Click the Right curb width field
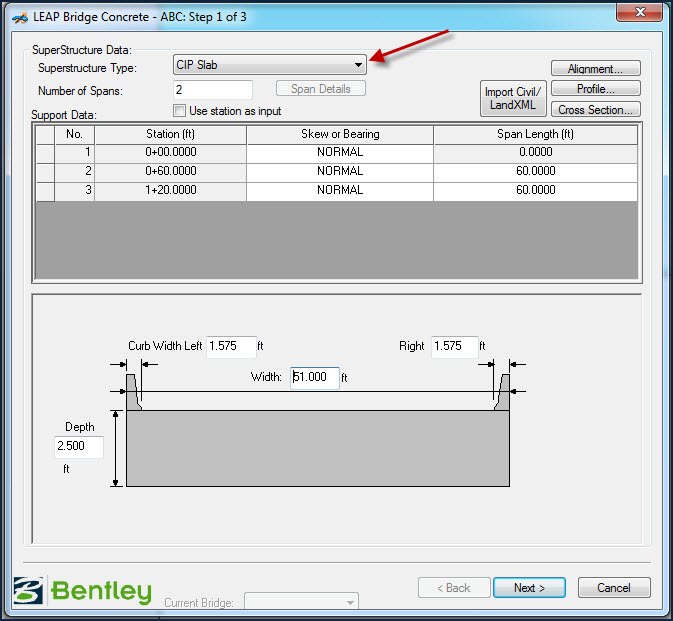 pyautogui.click(x=455, y=346)
